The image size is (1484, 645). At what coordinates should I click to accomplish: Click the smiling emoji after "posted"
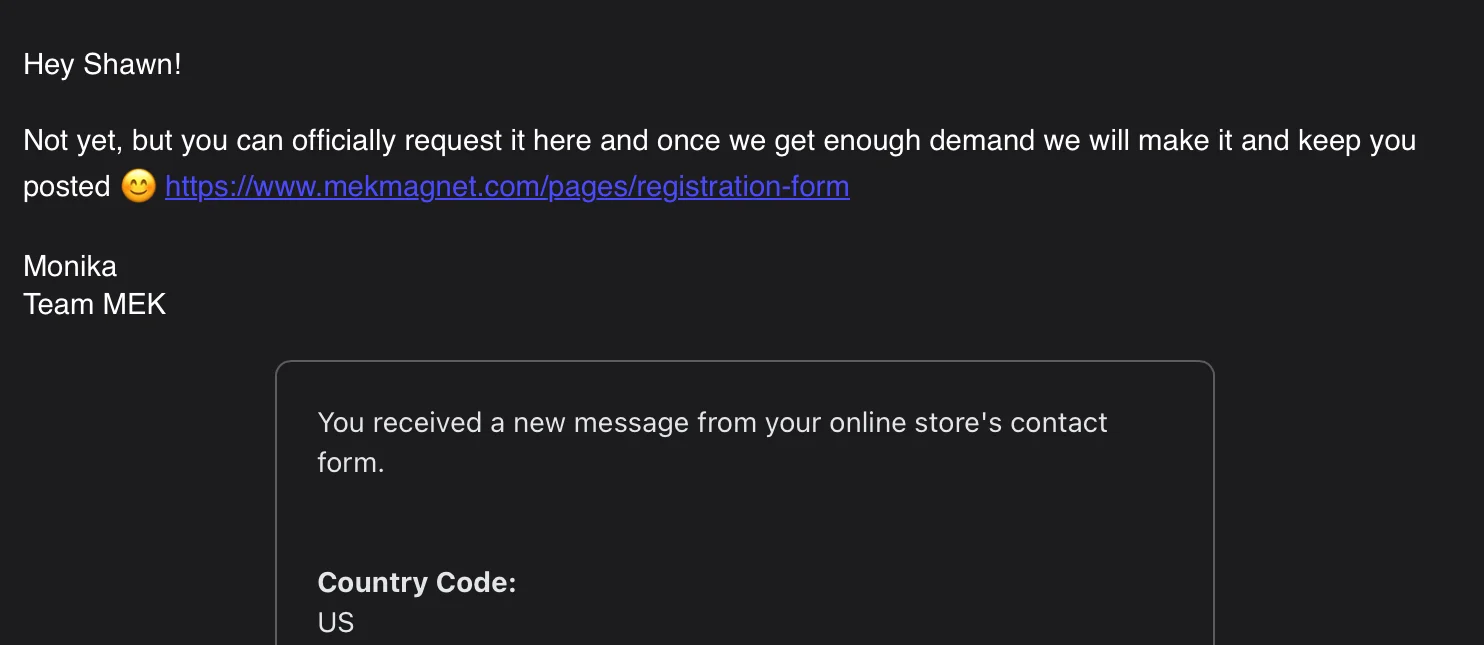click(139, 186)
